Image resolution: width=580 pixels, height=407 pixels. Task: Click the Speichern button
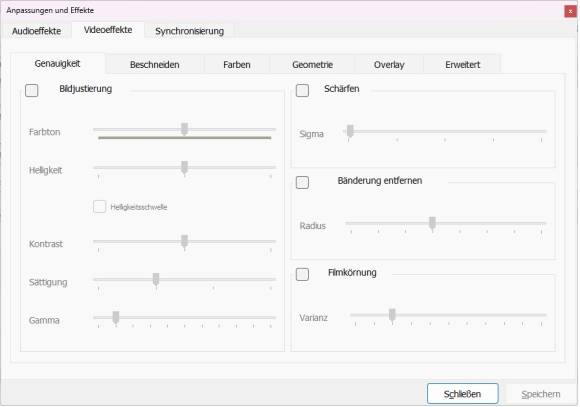tap(541, 394)
